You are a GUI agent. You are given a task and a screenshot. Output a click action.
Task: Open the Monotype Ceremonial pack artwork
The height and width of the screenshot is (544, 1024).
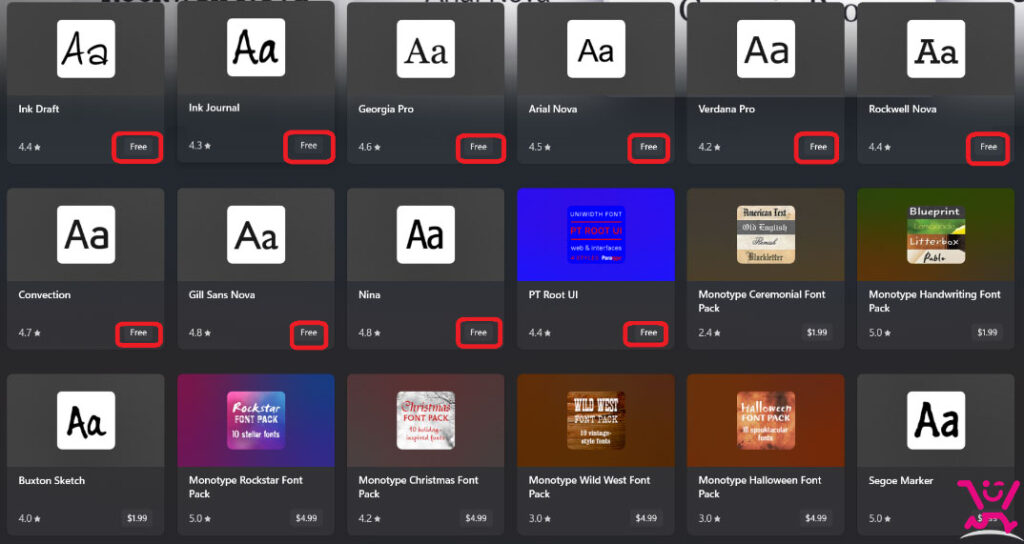[x=766, y=235]
